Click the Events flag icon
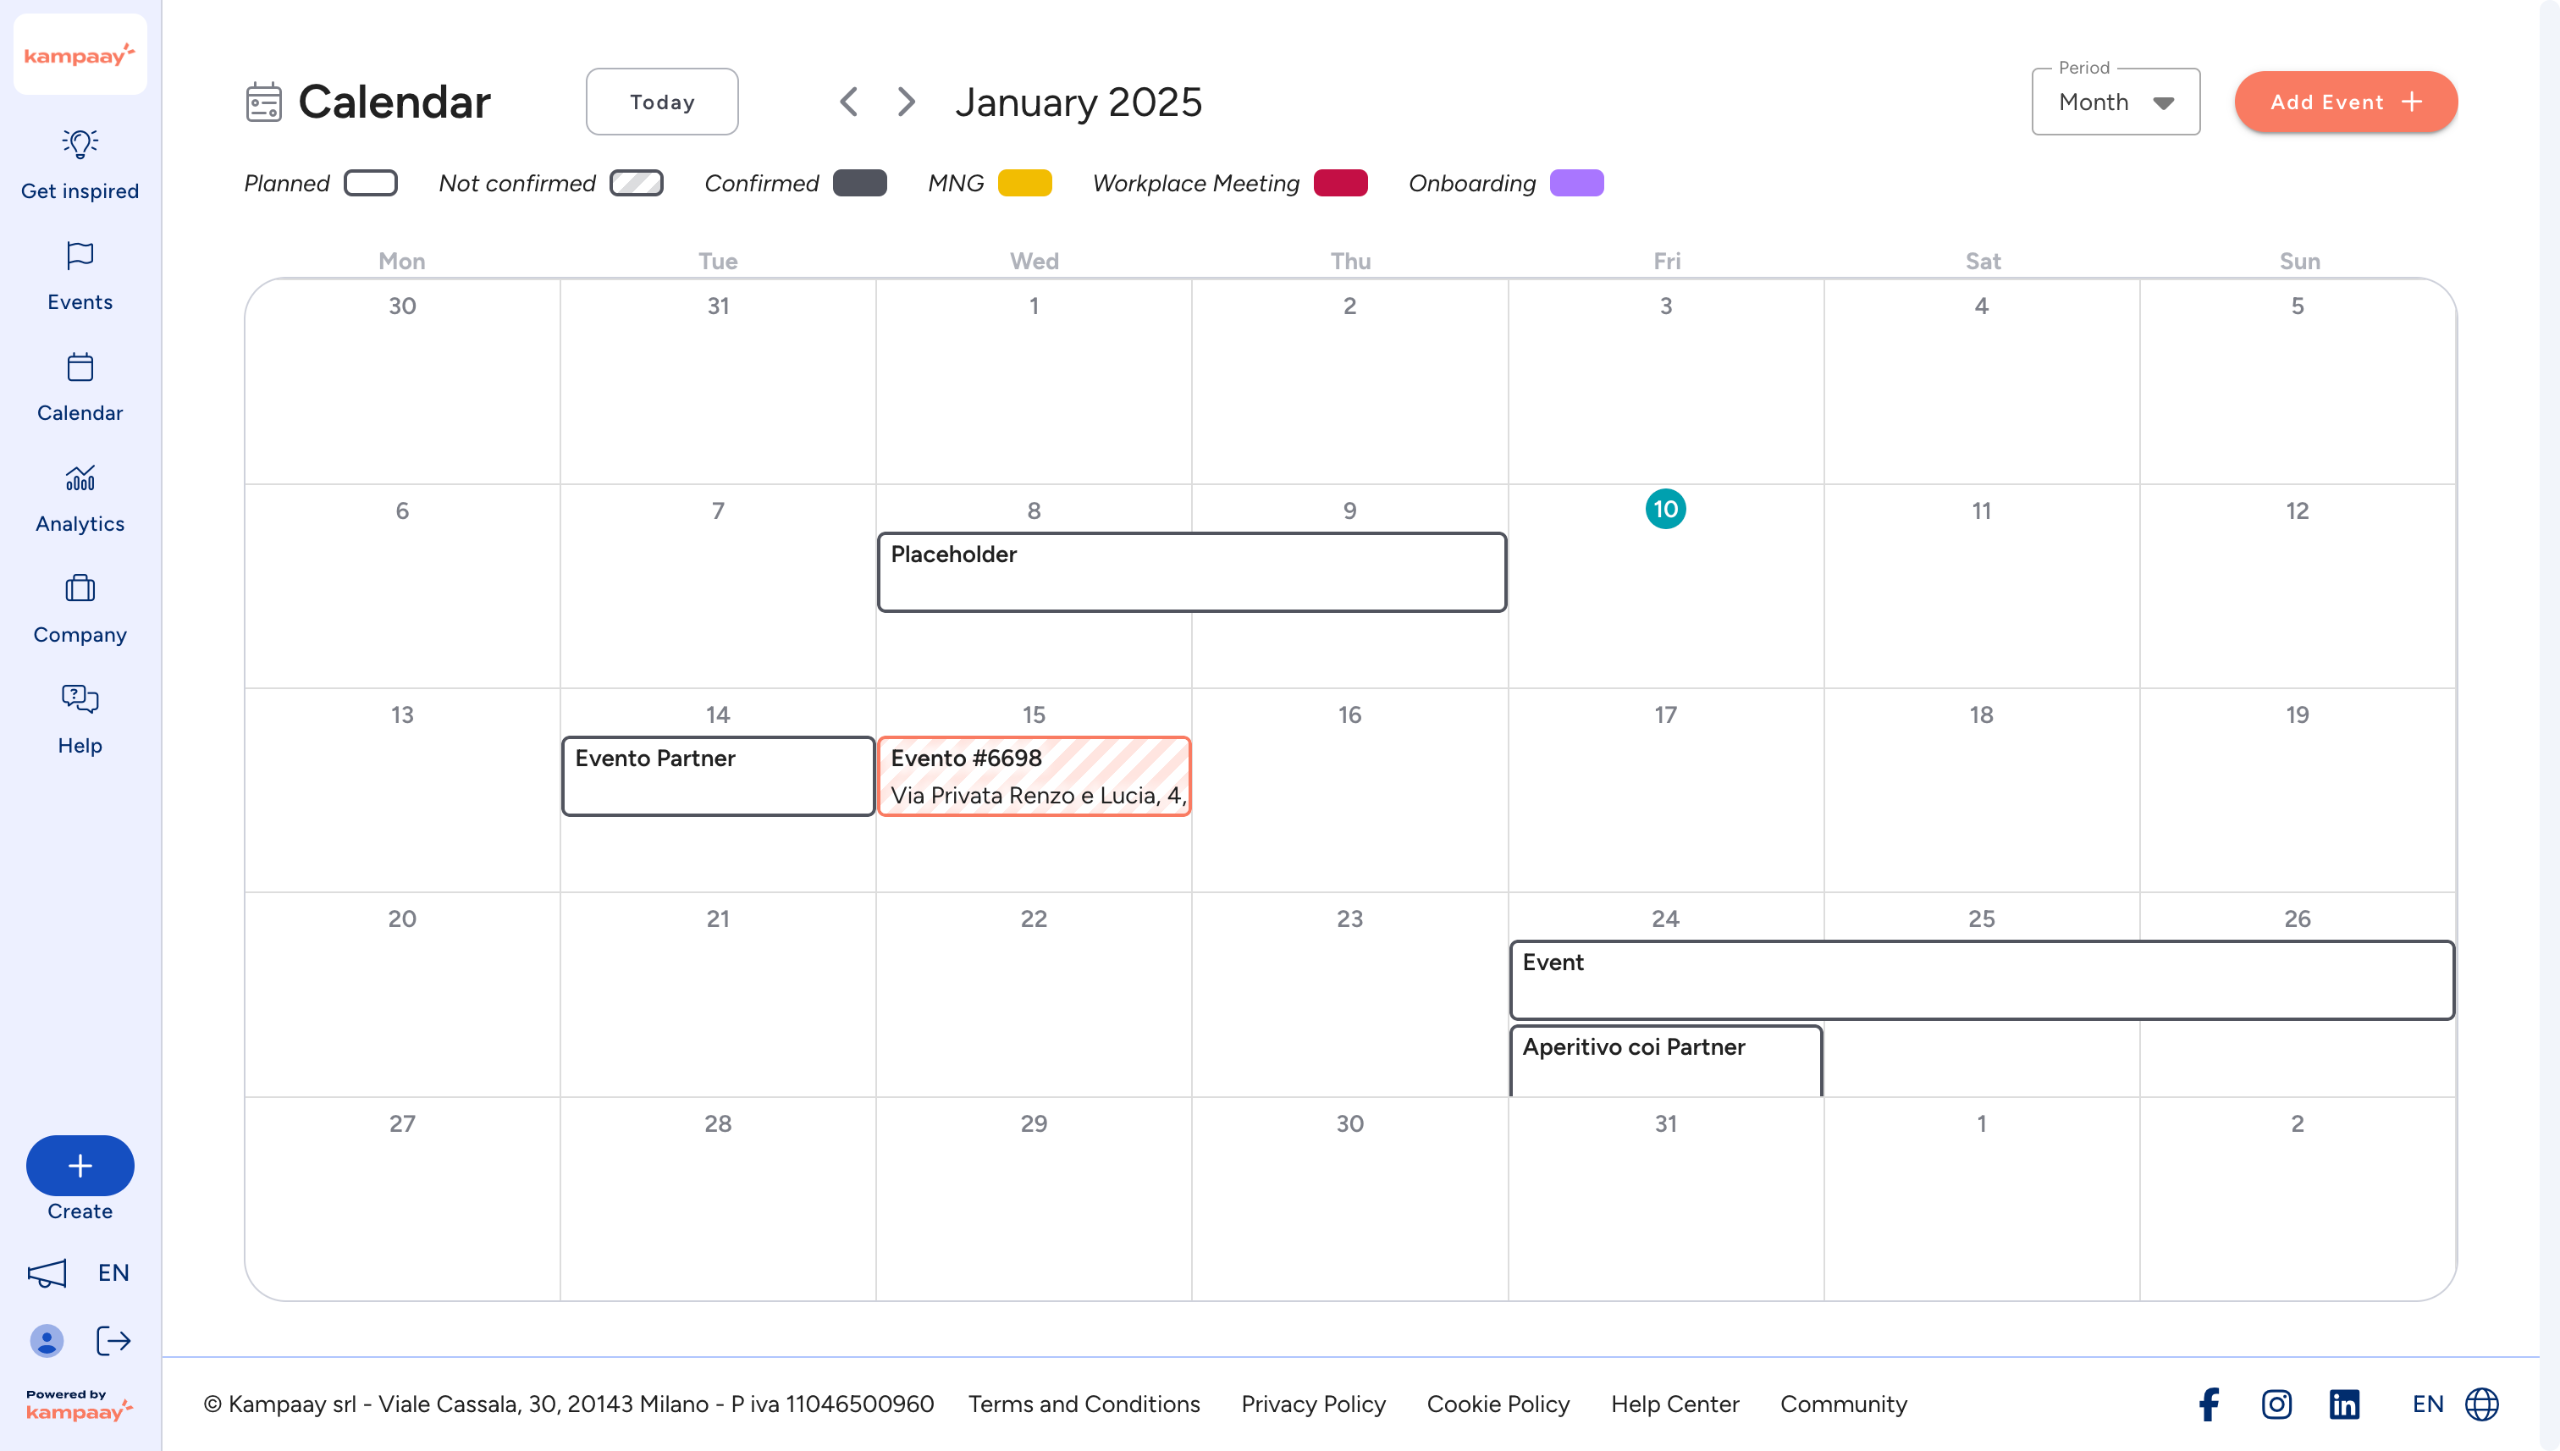Image resolution: width=2560 pixels, height=1451 pixels. coord(80,256)
